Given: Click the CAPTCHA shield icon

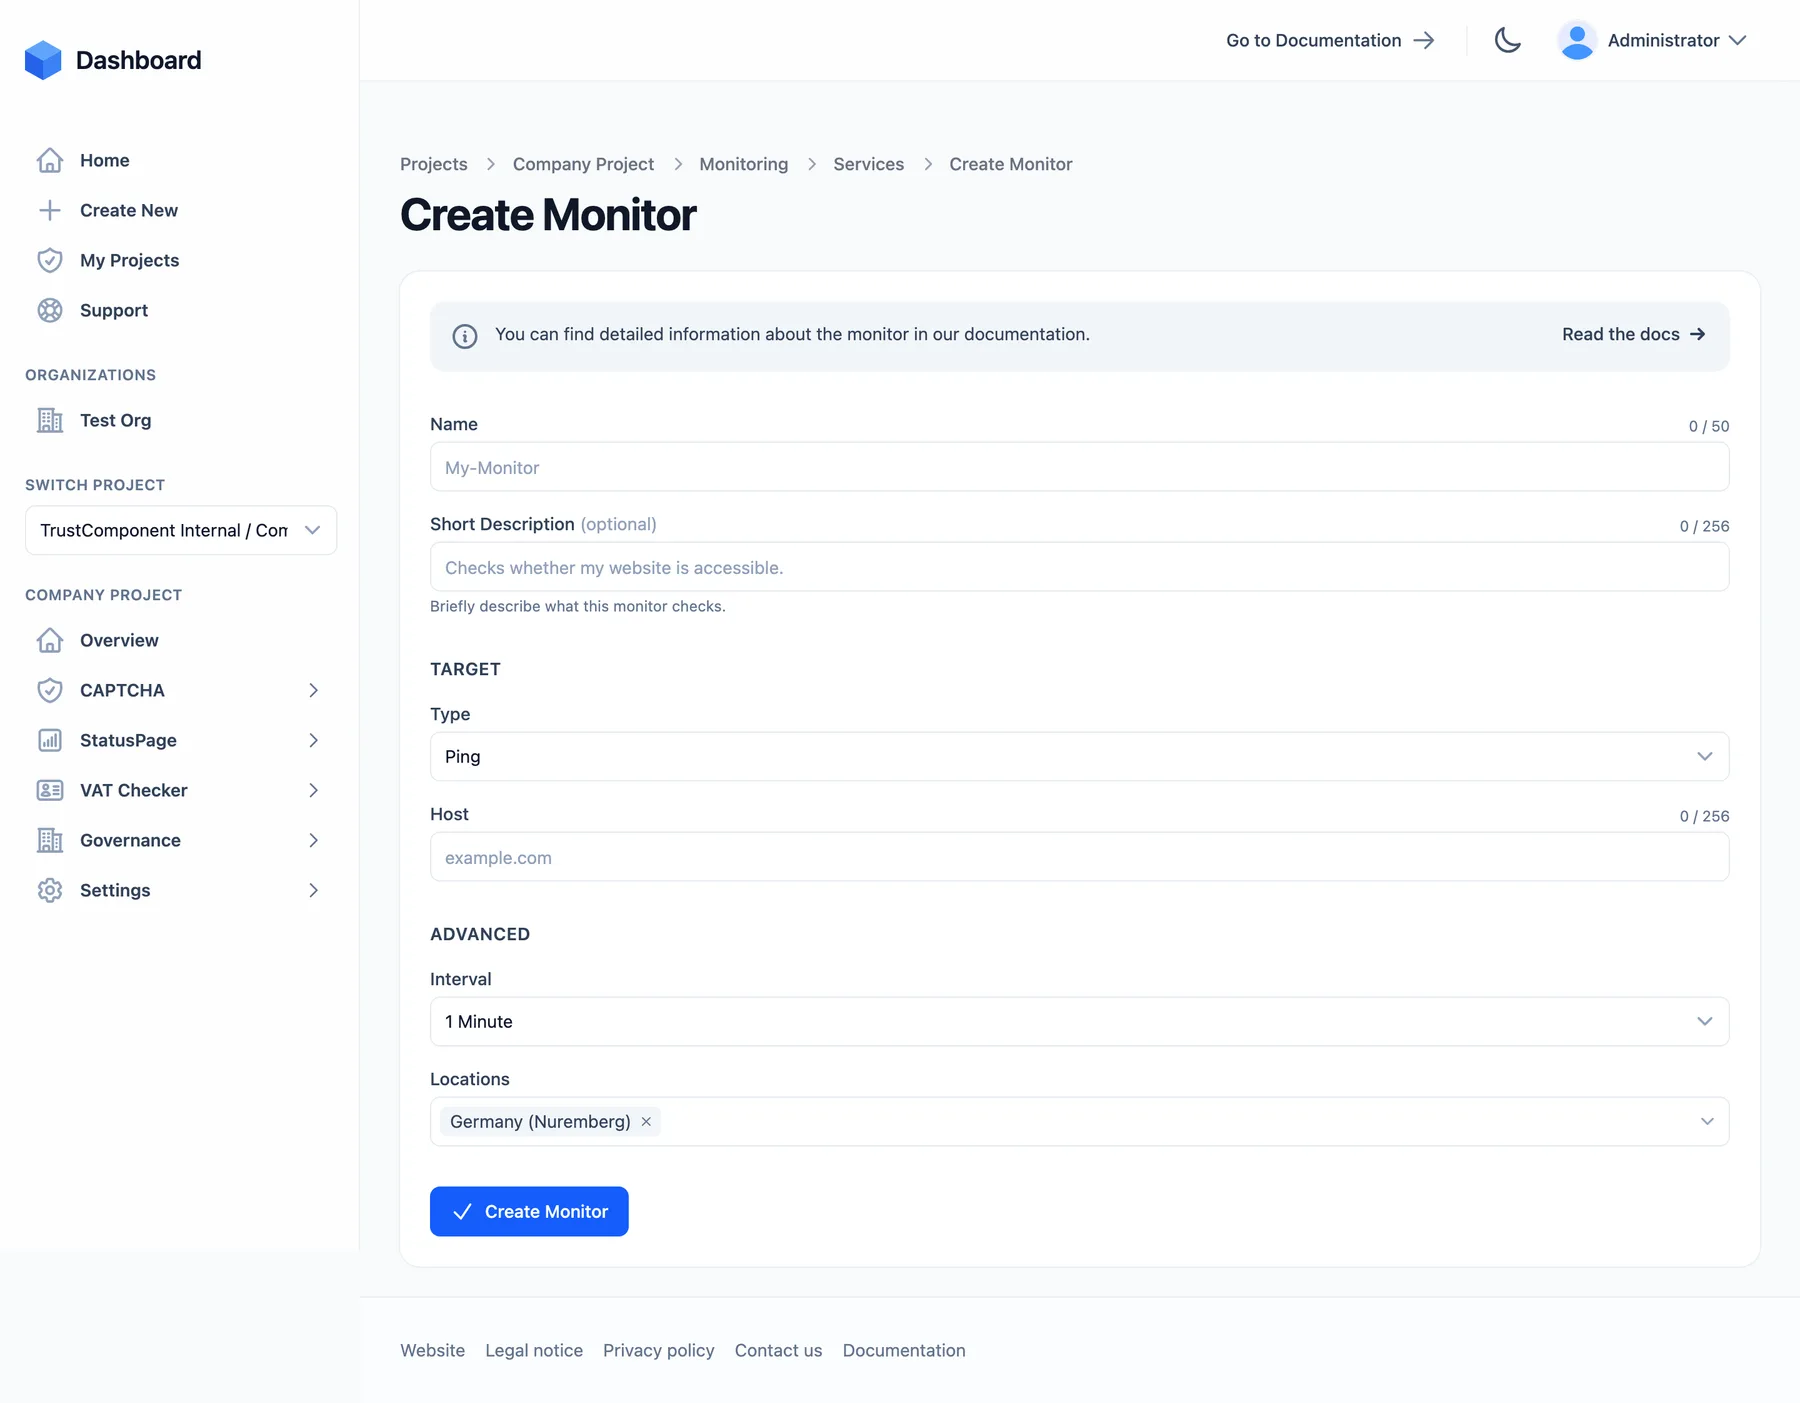Looking at the screenshot, I should click(50, 690).
